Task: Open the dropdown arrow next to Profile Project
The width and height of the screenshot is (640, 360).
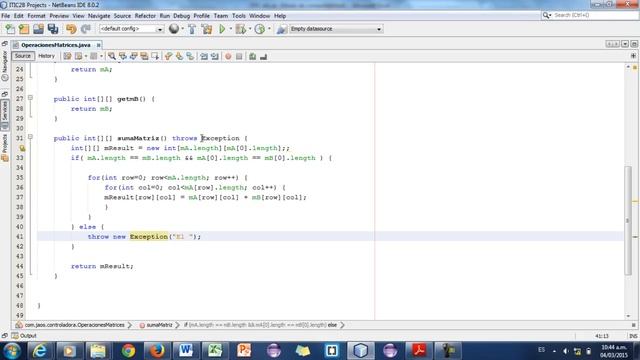Action: tap(269, 29)
